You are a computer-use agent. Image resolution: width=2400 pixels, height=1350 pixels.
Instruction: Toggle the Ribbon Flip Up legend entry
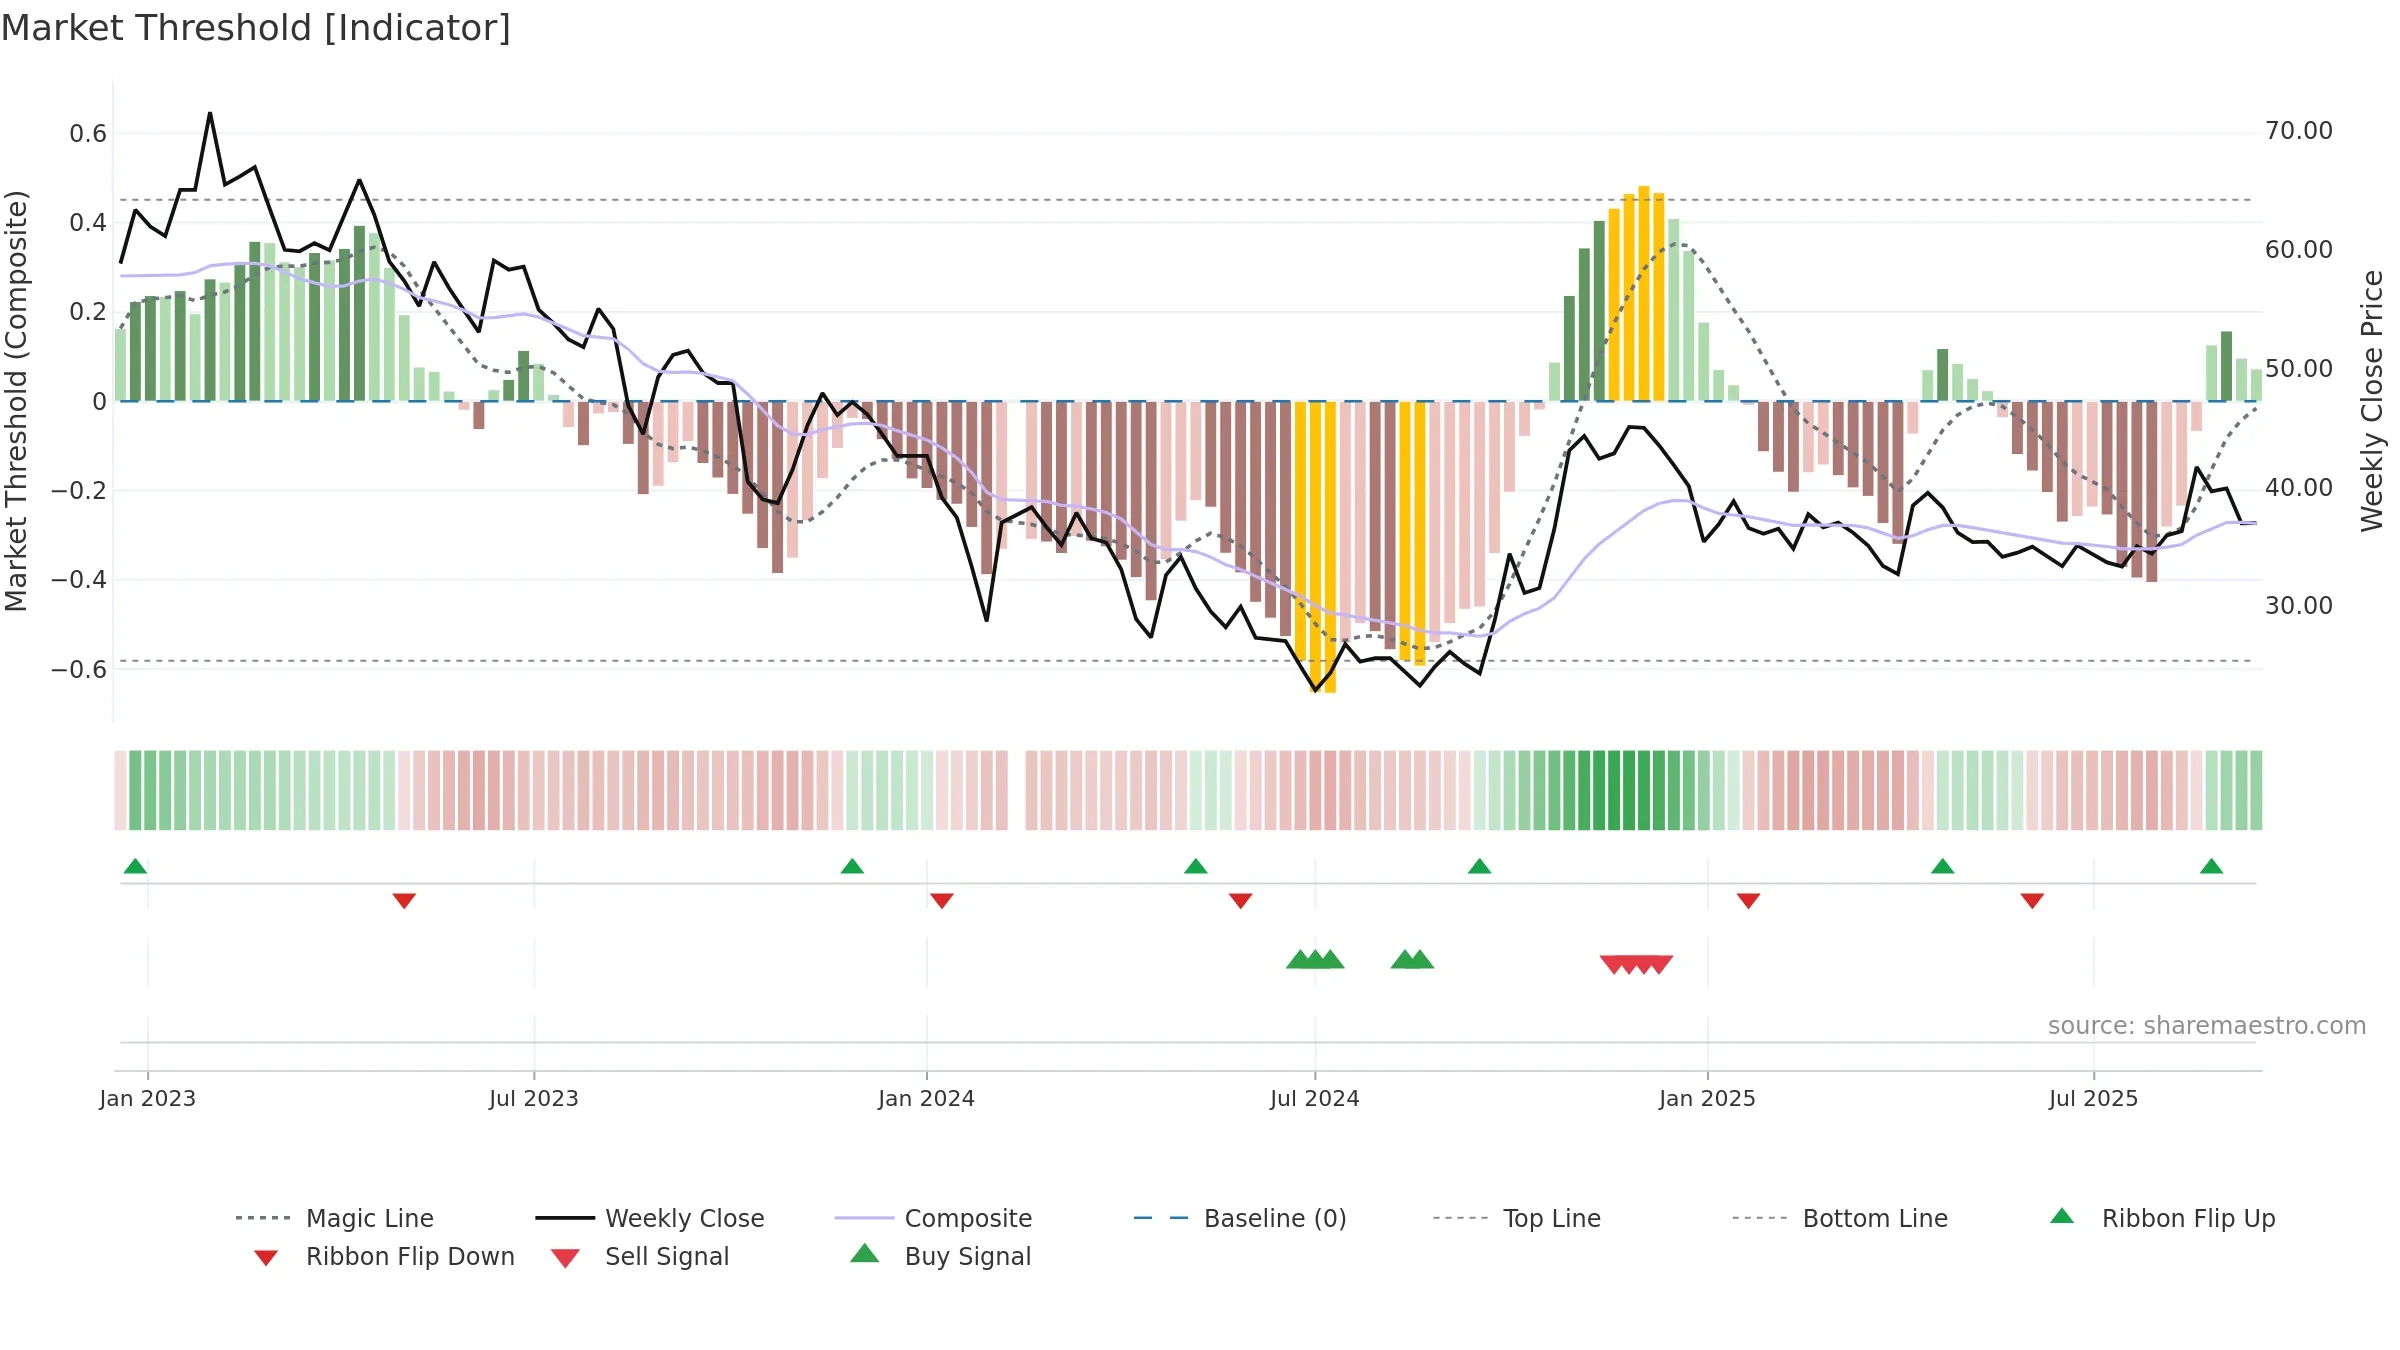click(2162, 1218)
